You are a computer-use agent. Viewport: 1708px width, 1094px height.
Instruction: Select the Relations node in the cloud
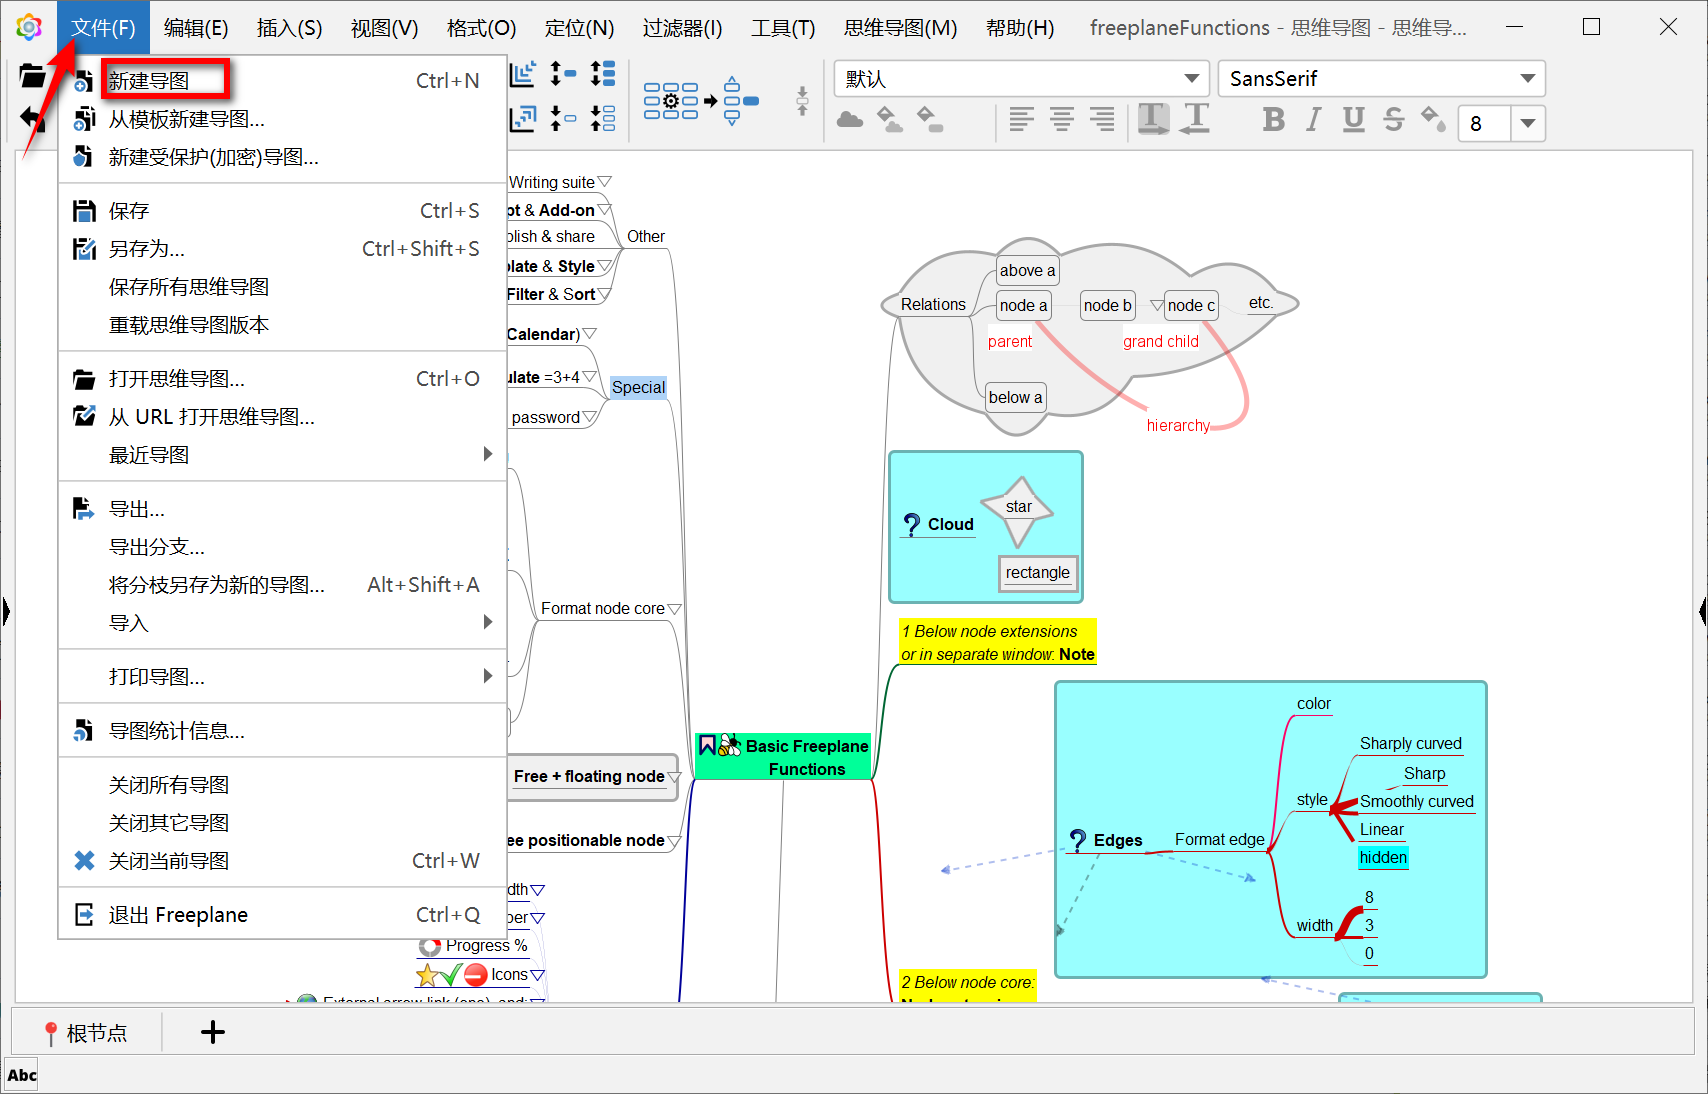click(932, 304)
